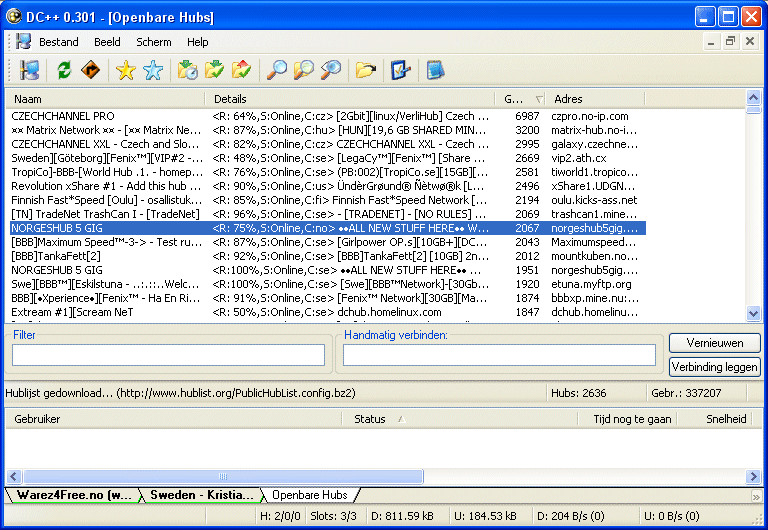Open the Bestand menu
768x530 pixels.
point(59,42)
